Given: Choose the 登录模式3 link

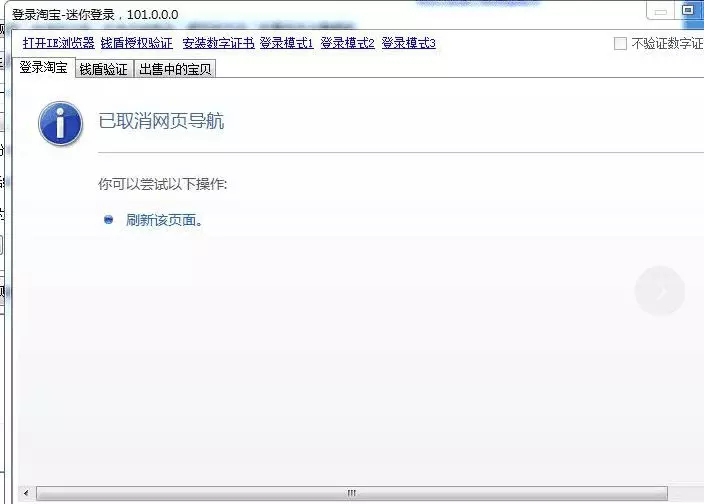Looking at the screenshot, I should (409, 43).
